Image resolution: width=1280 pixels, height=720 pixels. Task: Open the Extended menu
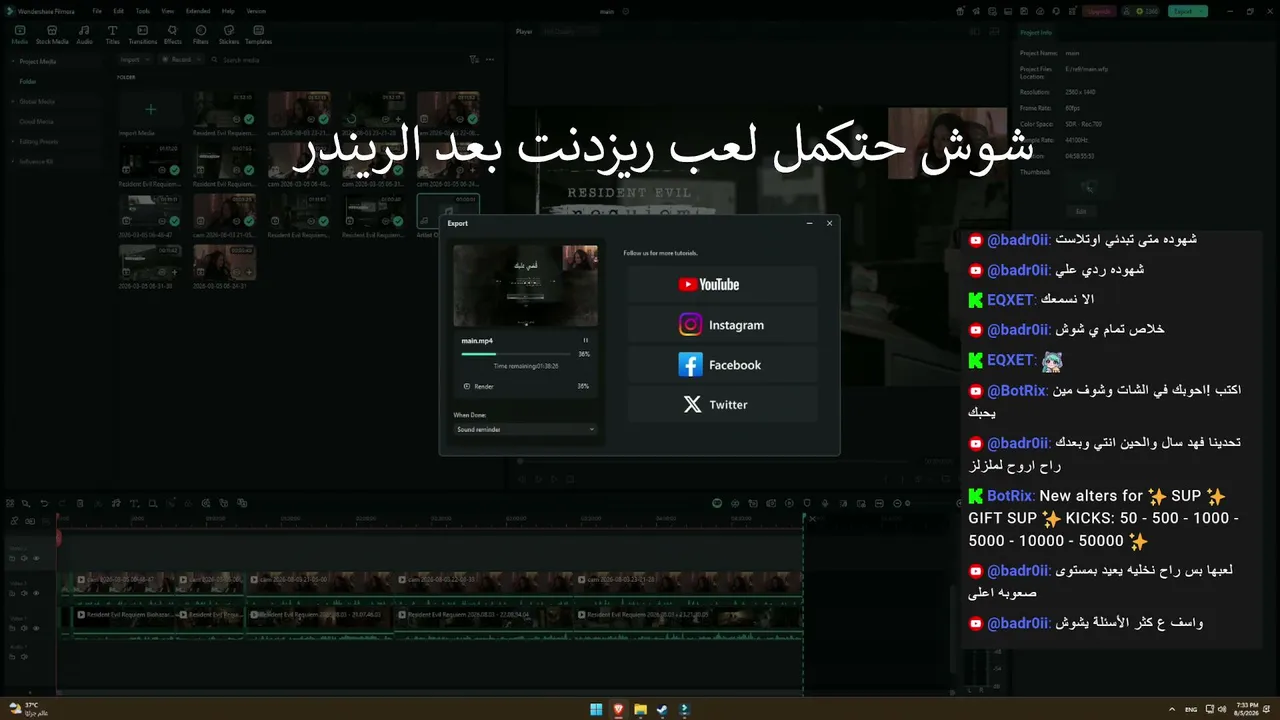click(198, 11)
